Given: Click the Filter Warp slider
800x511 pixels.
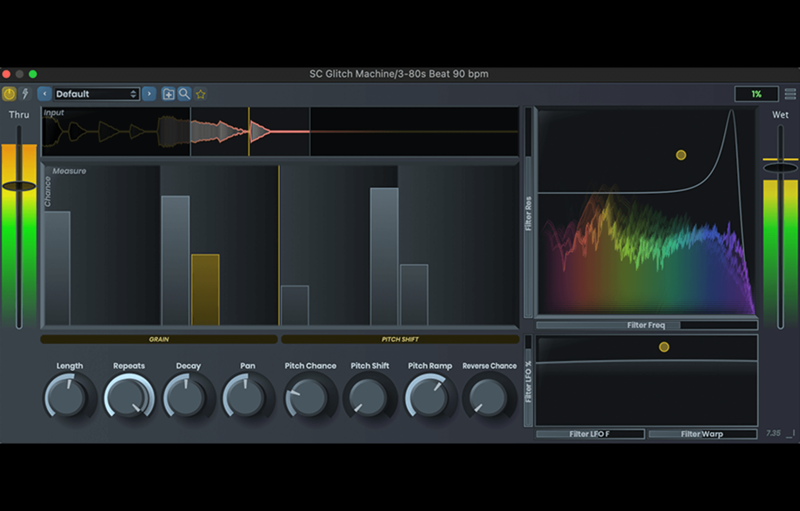Looking at the screenshot, I should 703,434.
